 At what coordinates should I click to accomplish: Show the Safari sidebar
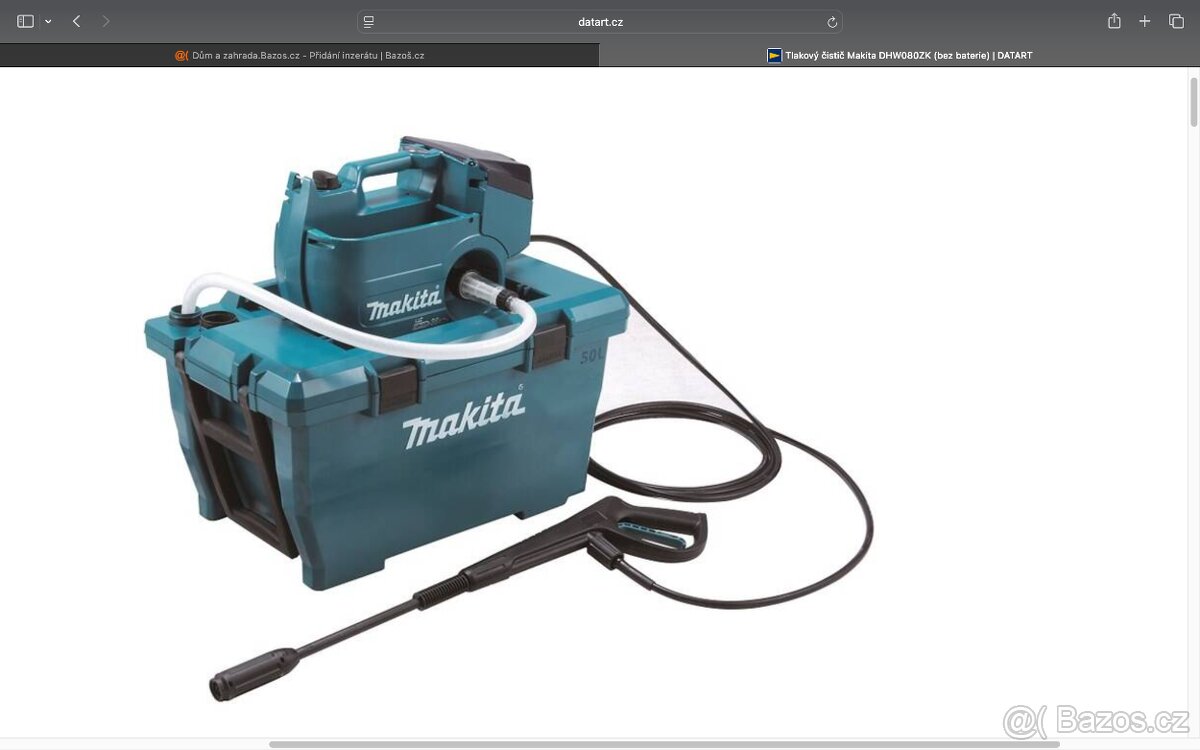point(25,21)
